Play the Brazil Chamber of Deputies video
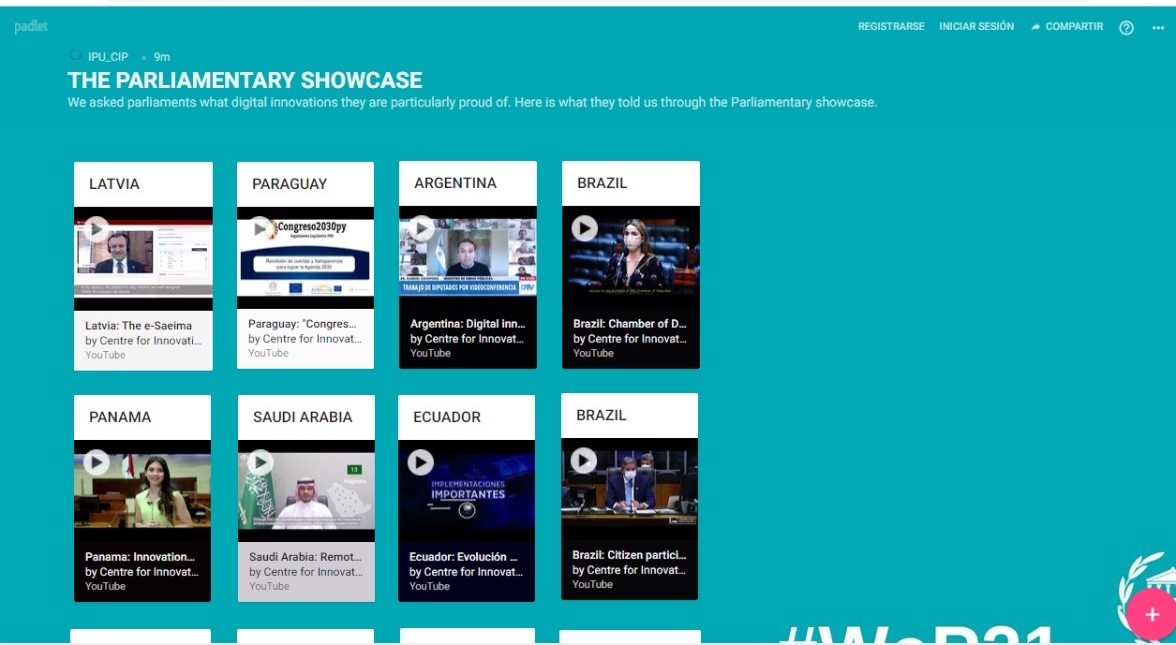This screenshot has height=645, width=1176. (584, 228)
